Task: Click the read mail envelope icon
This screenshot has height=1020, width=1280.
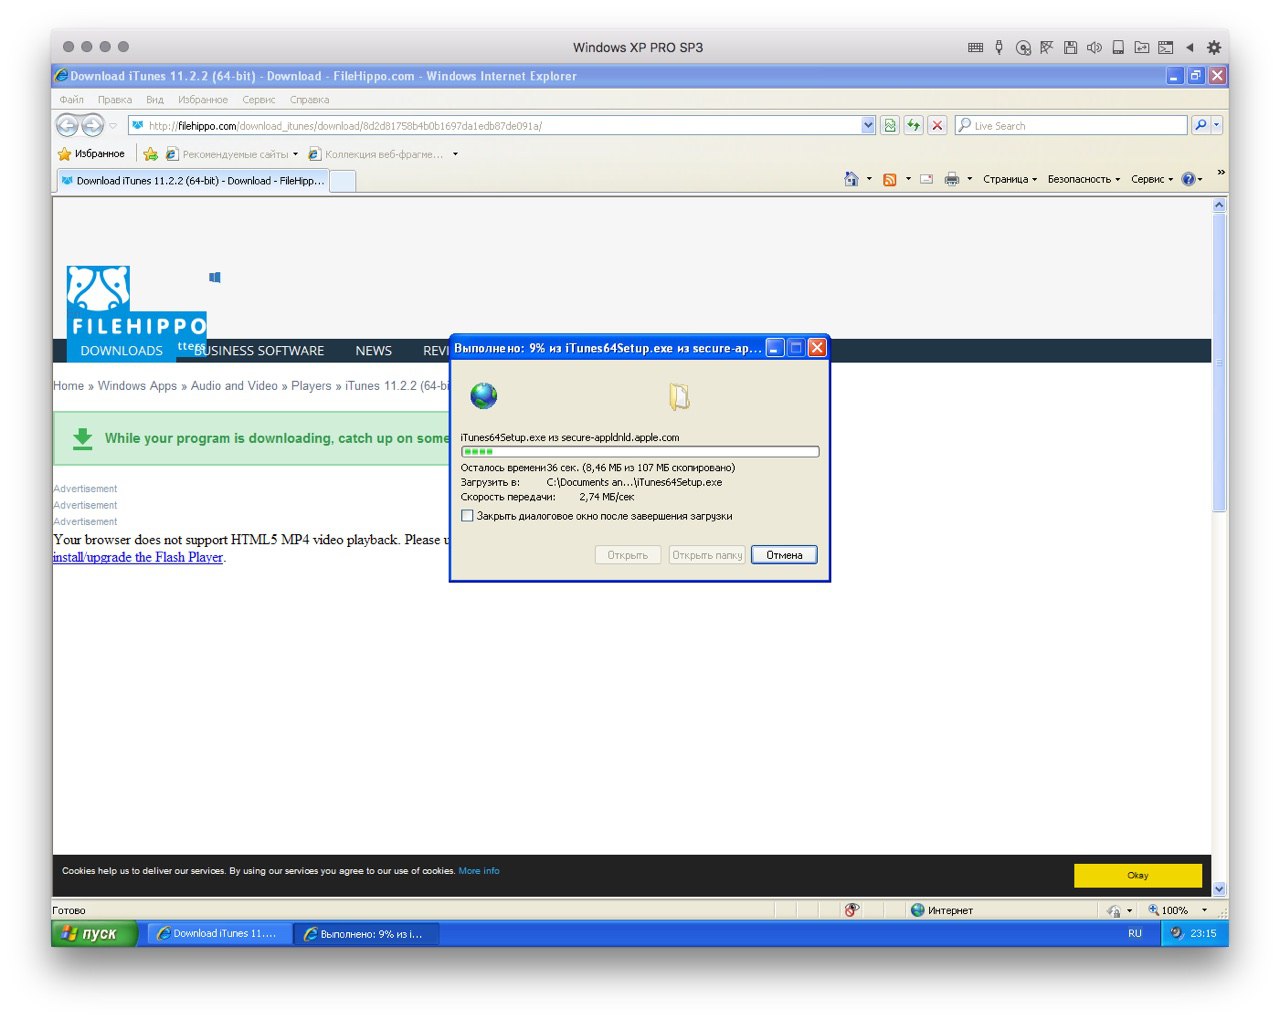Action: [926, 179]
